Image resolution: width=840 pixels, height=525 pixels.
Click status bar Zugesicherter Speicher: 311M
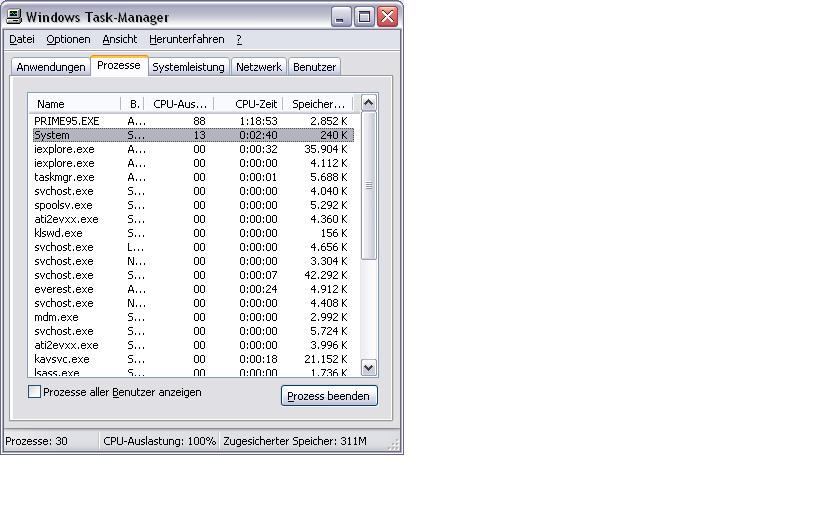pos(295,441)
